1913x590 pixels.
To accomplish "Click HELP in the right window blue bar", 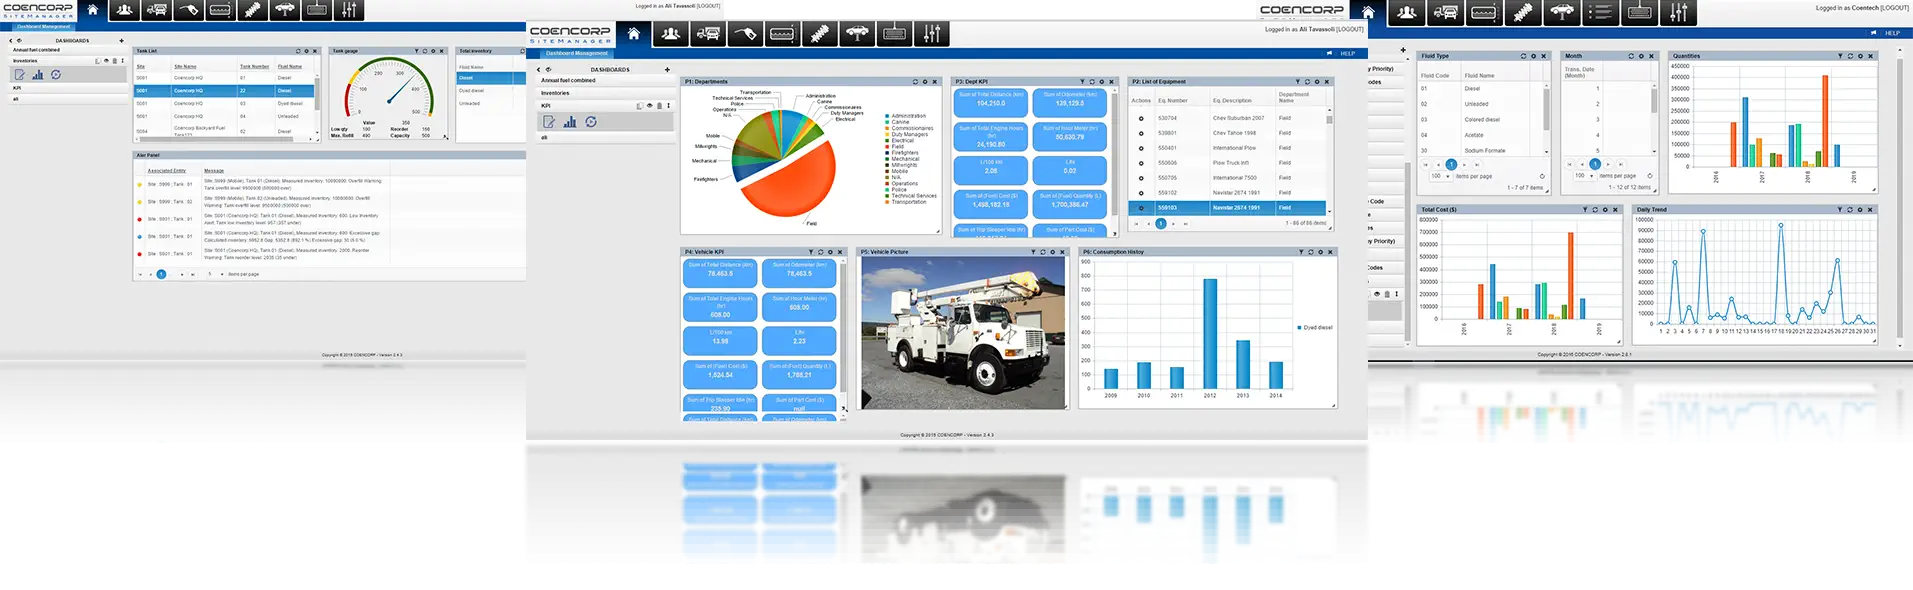I will point(1892,33).
